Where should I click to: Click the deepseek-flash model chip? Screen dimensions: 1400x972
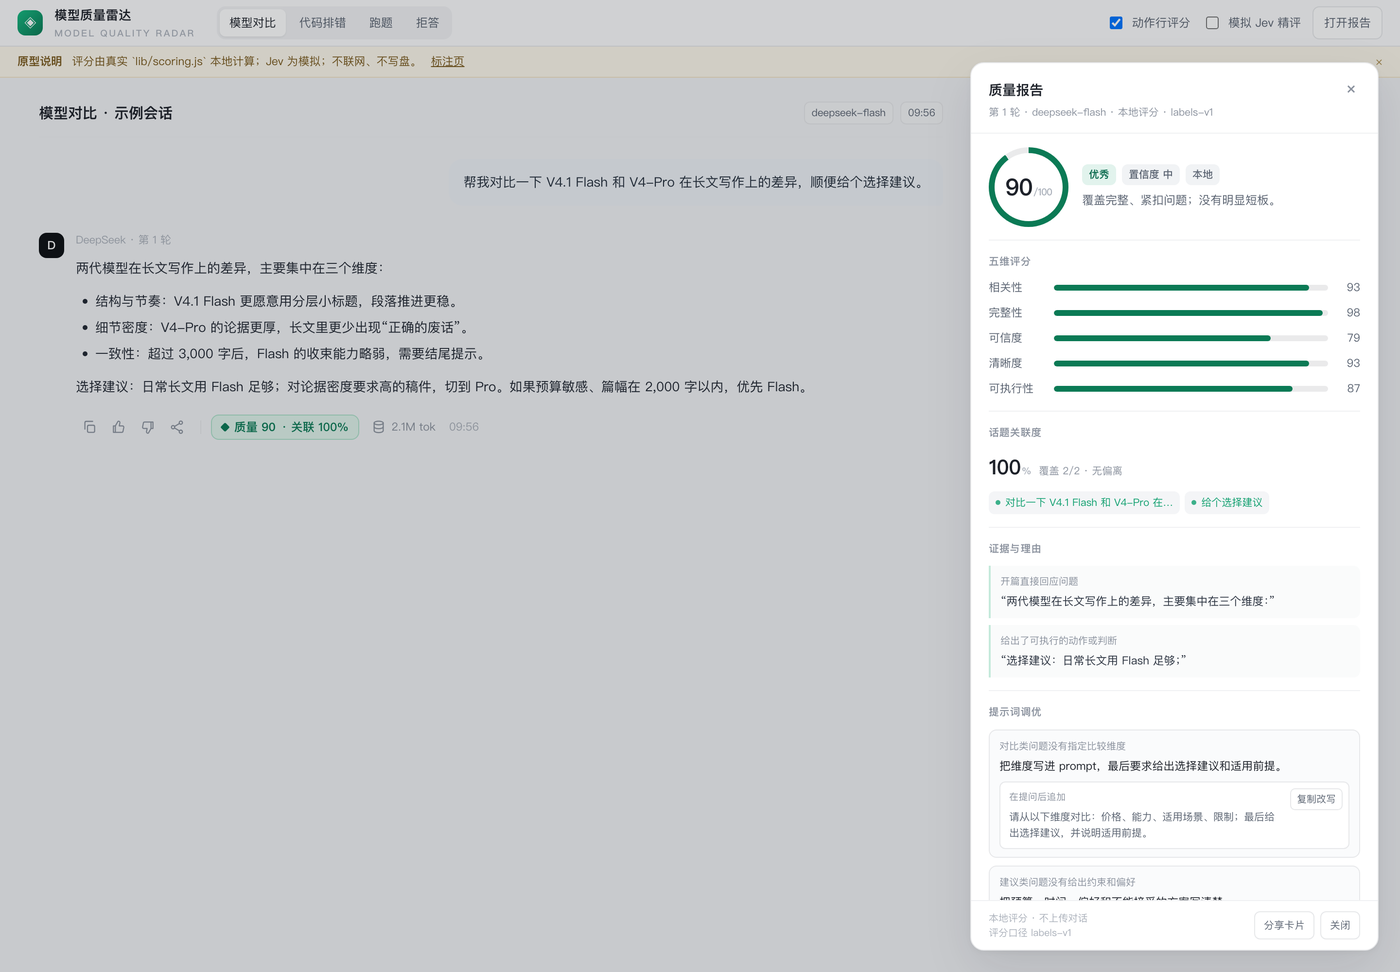point(848,113)
